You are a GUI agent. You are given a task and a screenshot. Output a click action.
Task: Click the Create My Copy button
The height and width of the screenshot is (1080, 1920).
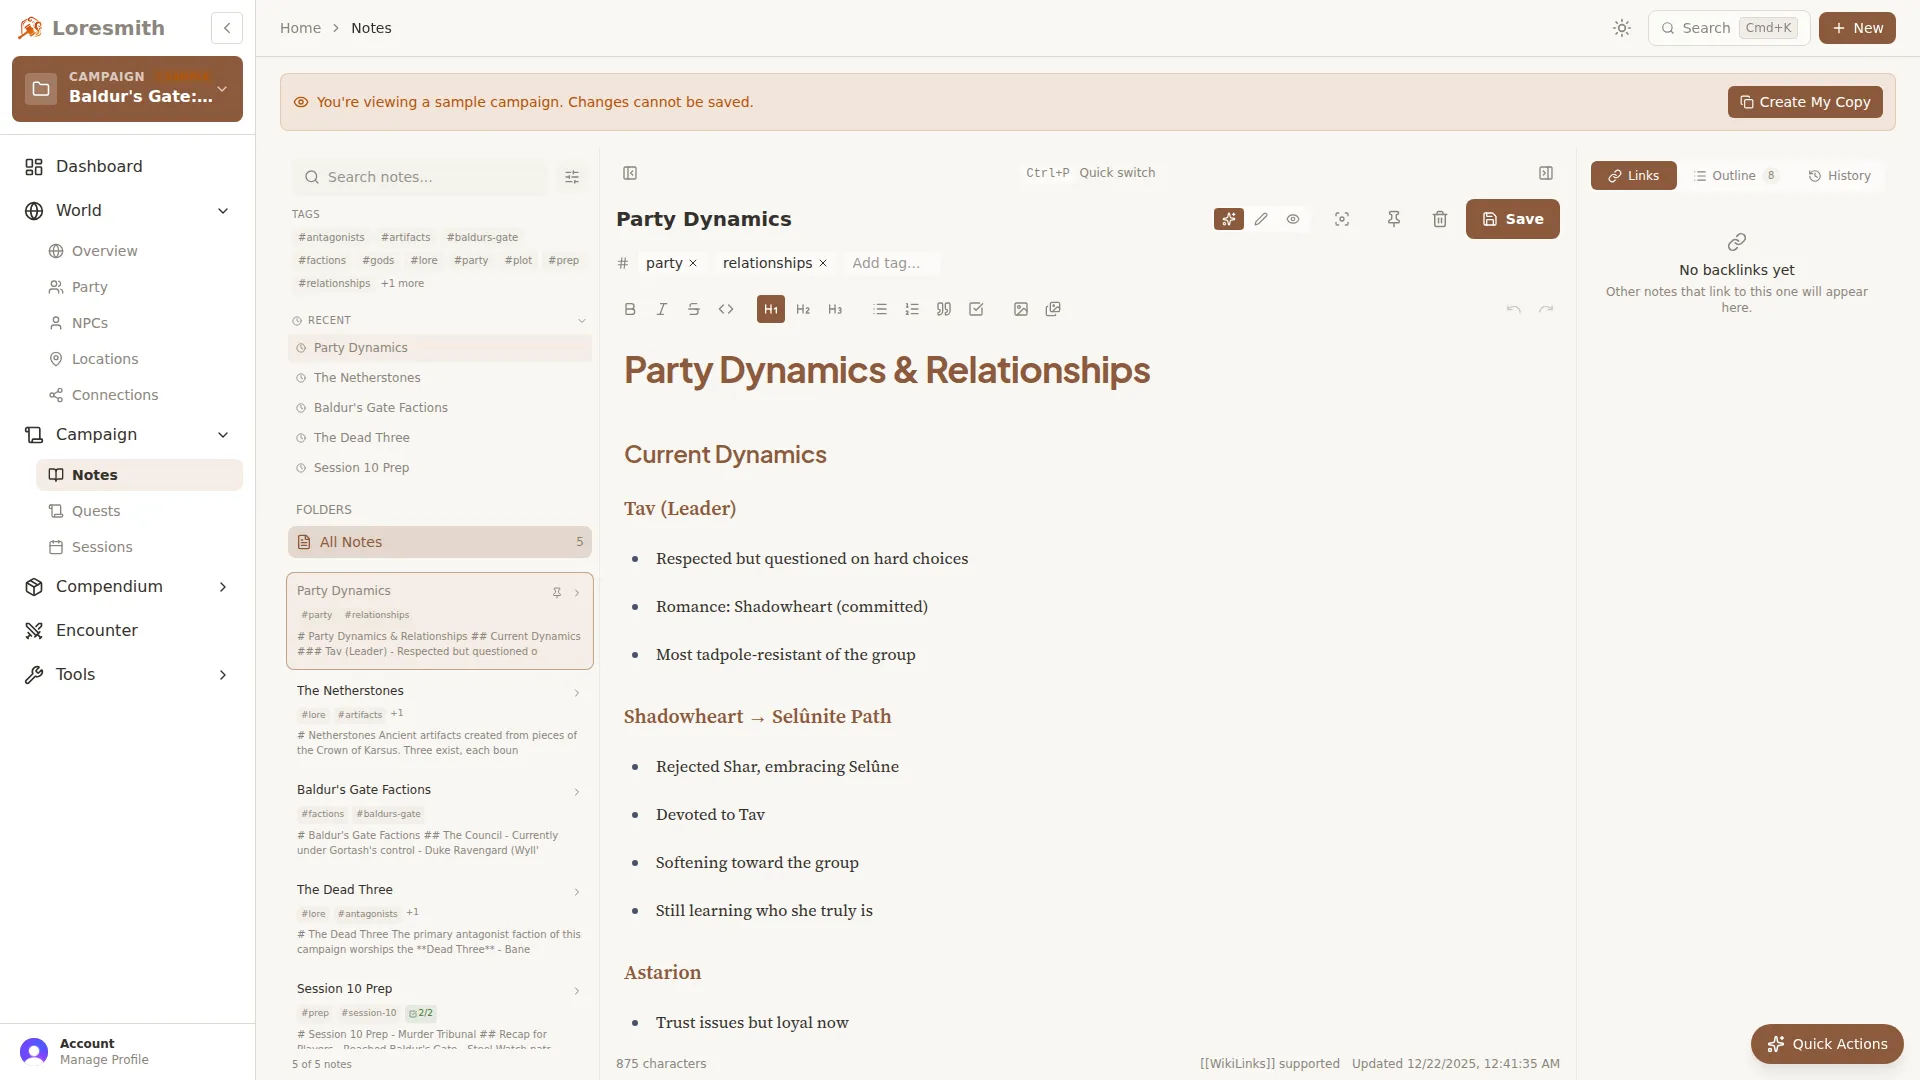(x=1805, y=101)
